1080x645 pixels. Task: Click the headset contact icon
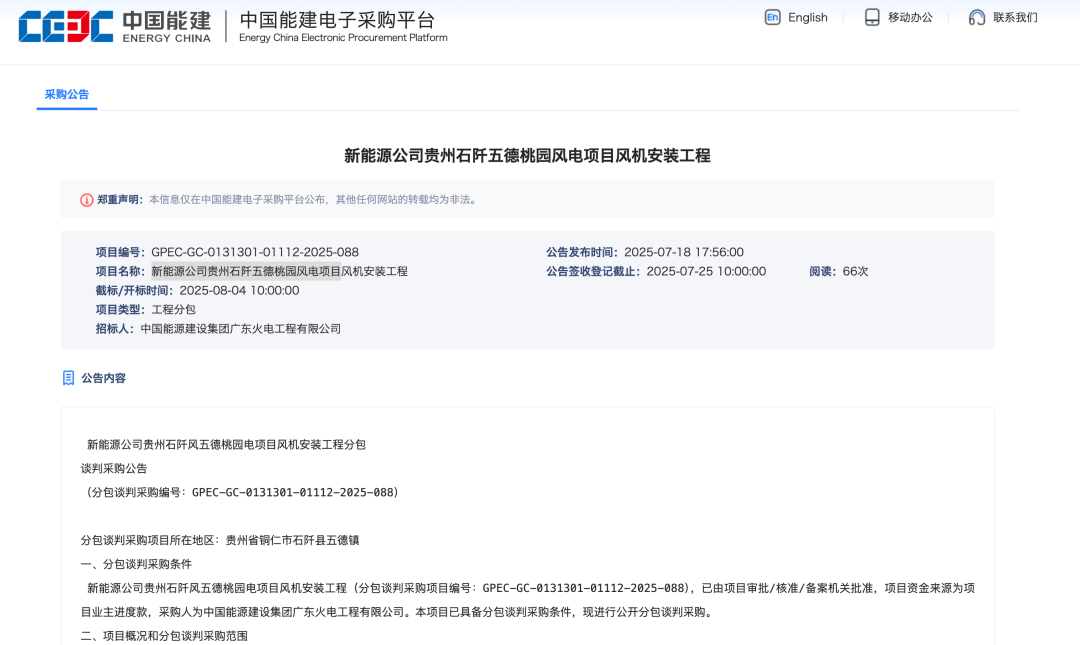click(977, 17)
